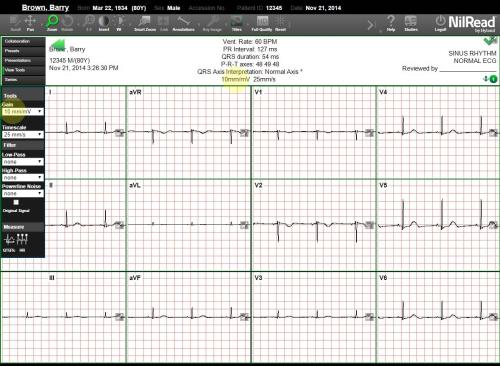This screenshot has width=500, height=366.
Task: Open the Gain dropdown showing 10 mm/mV
Action: (23, 111)
